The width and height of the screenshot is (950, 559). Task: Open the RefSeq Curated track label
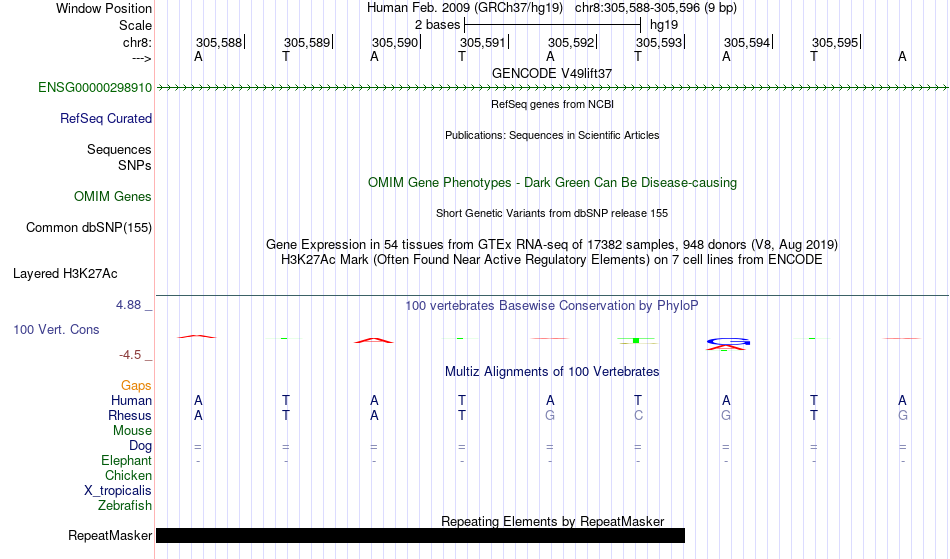point(106,119)
